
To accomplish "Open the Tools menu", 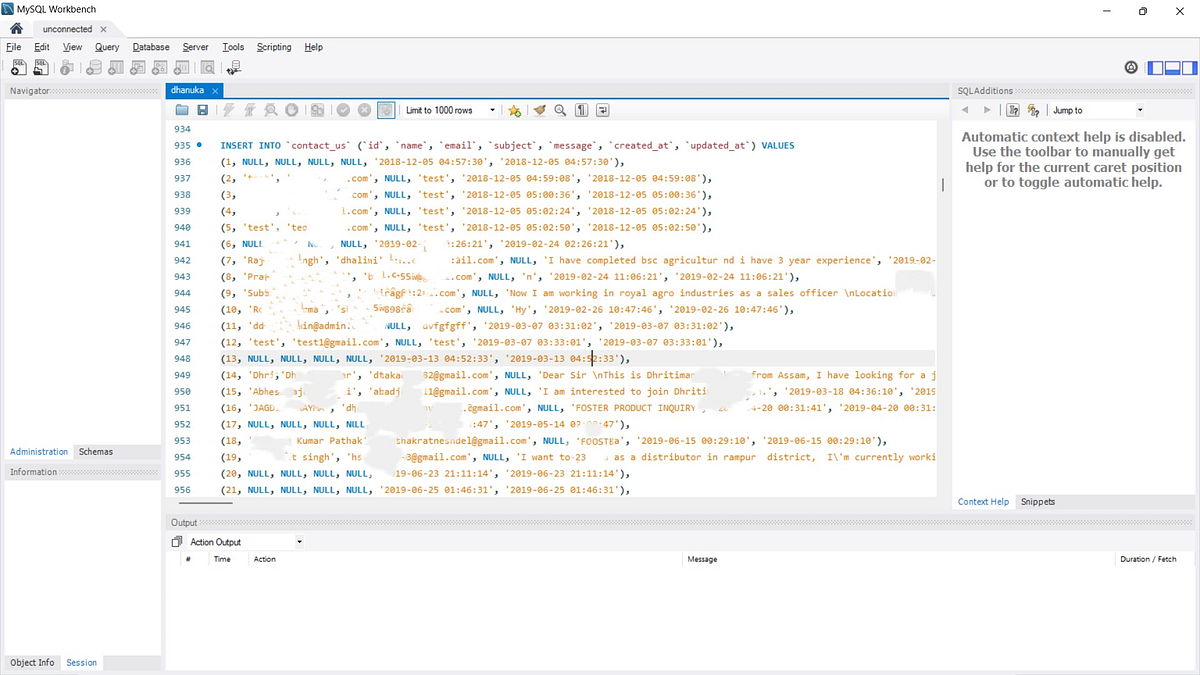I will click(233, 47).
